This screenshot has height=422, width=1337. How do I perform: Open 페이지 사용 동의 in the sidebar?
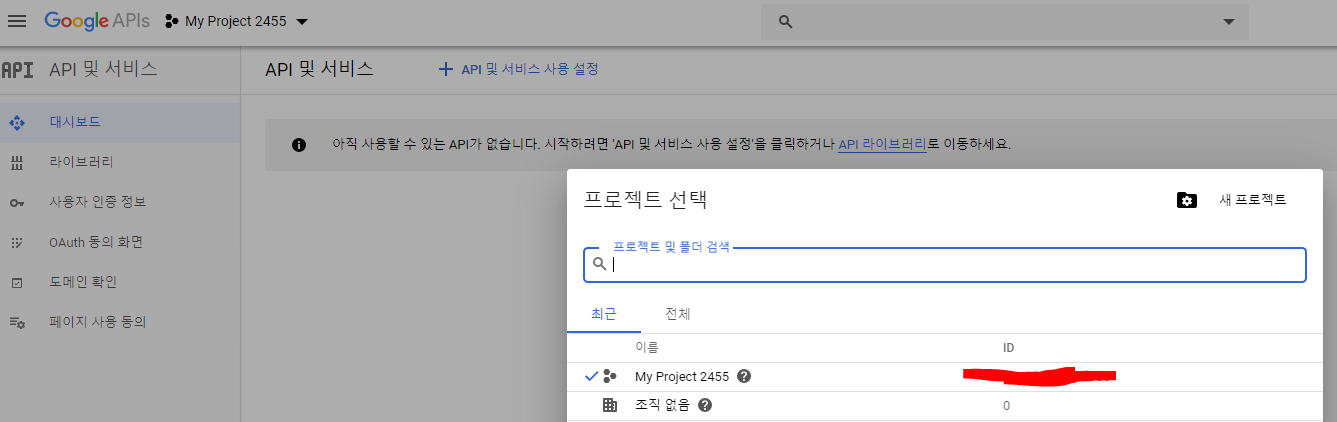point(120,322)
